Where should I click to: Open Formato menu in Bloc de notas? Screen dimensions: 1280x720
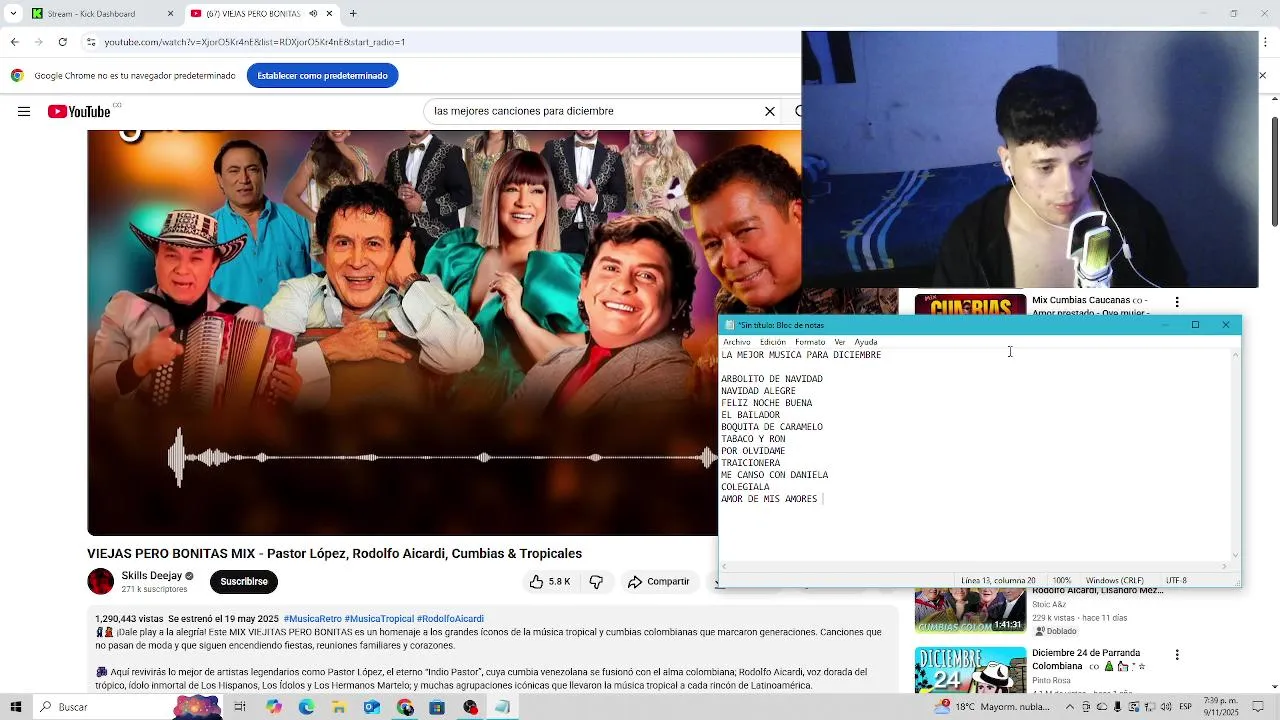pyautogui.click(x=810, y=342)
